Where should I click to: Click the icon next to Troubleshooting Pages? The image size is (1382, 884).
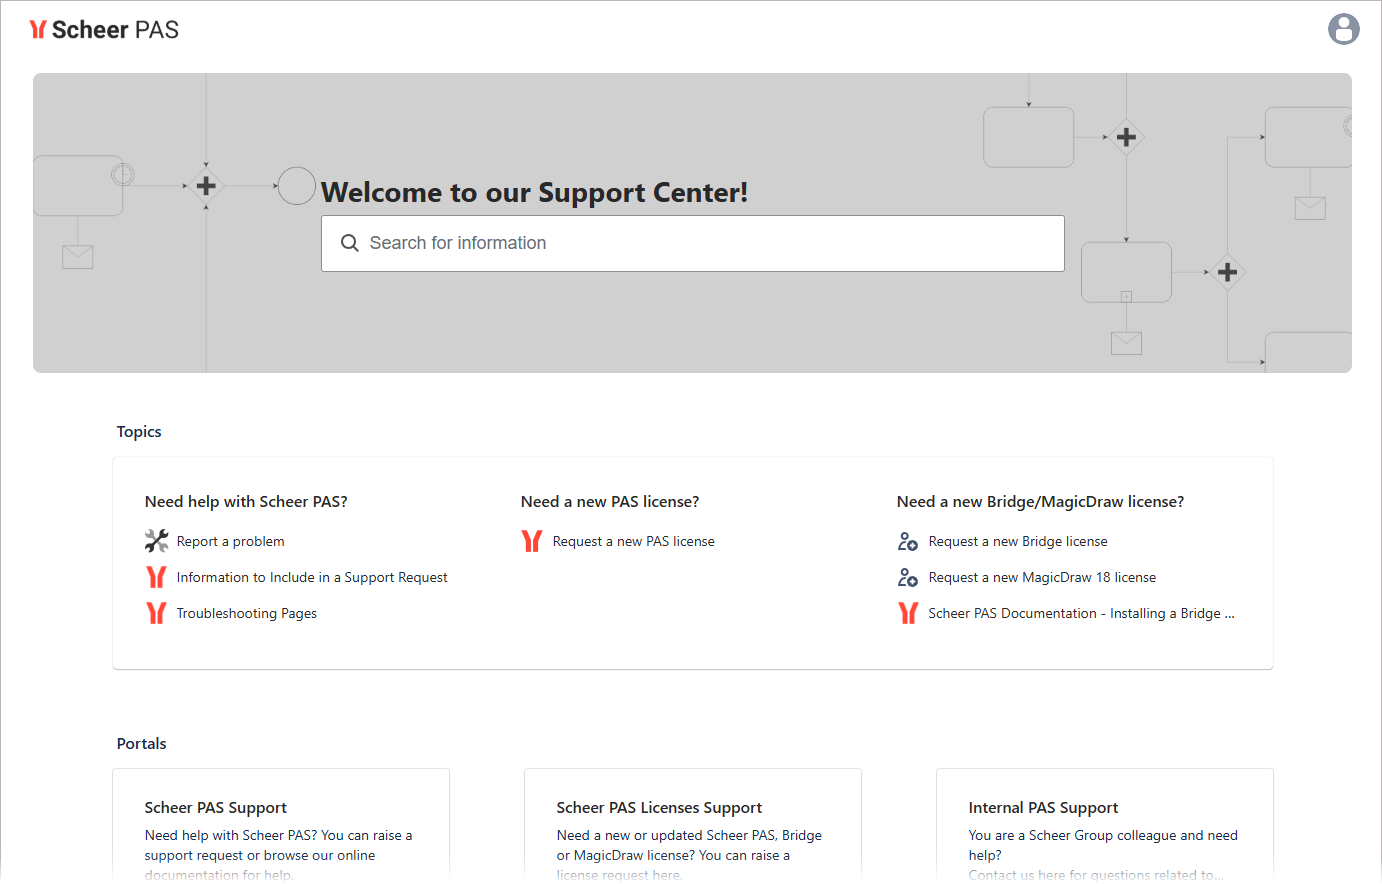click(156, 613)
